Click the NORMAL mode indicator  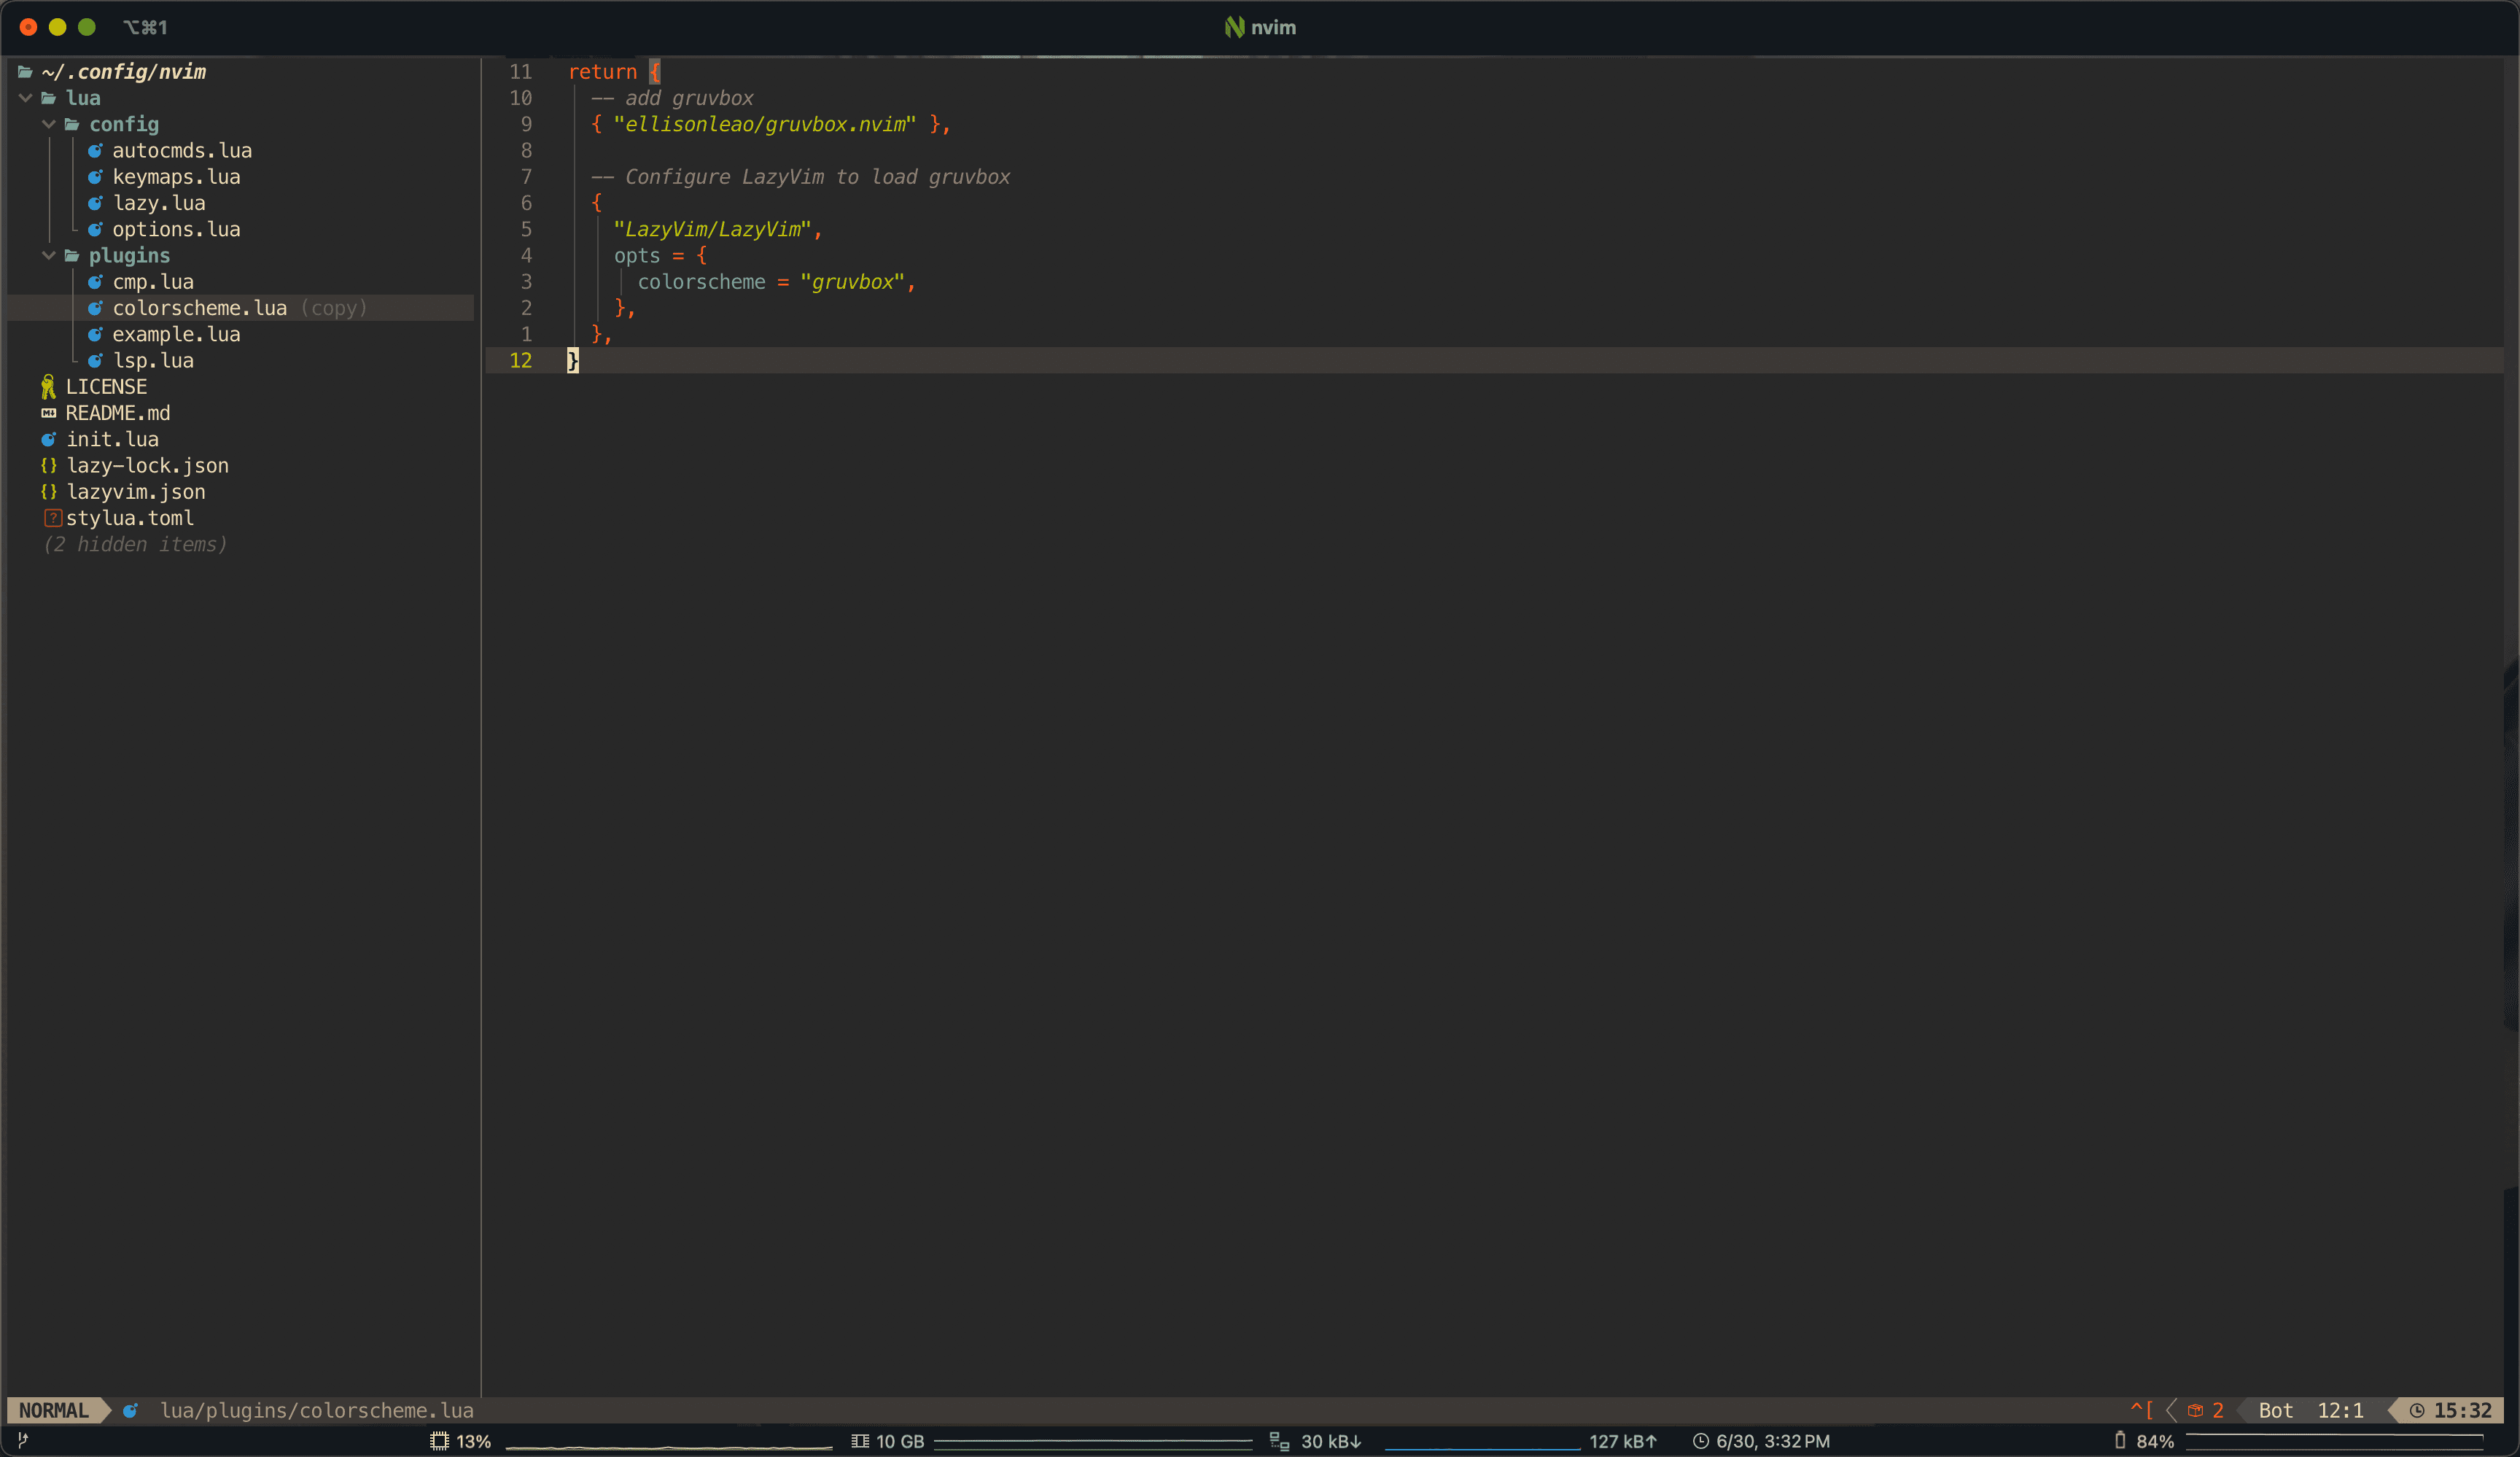pos(54,1410)
